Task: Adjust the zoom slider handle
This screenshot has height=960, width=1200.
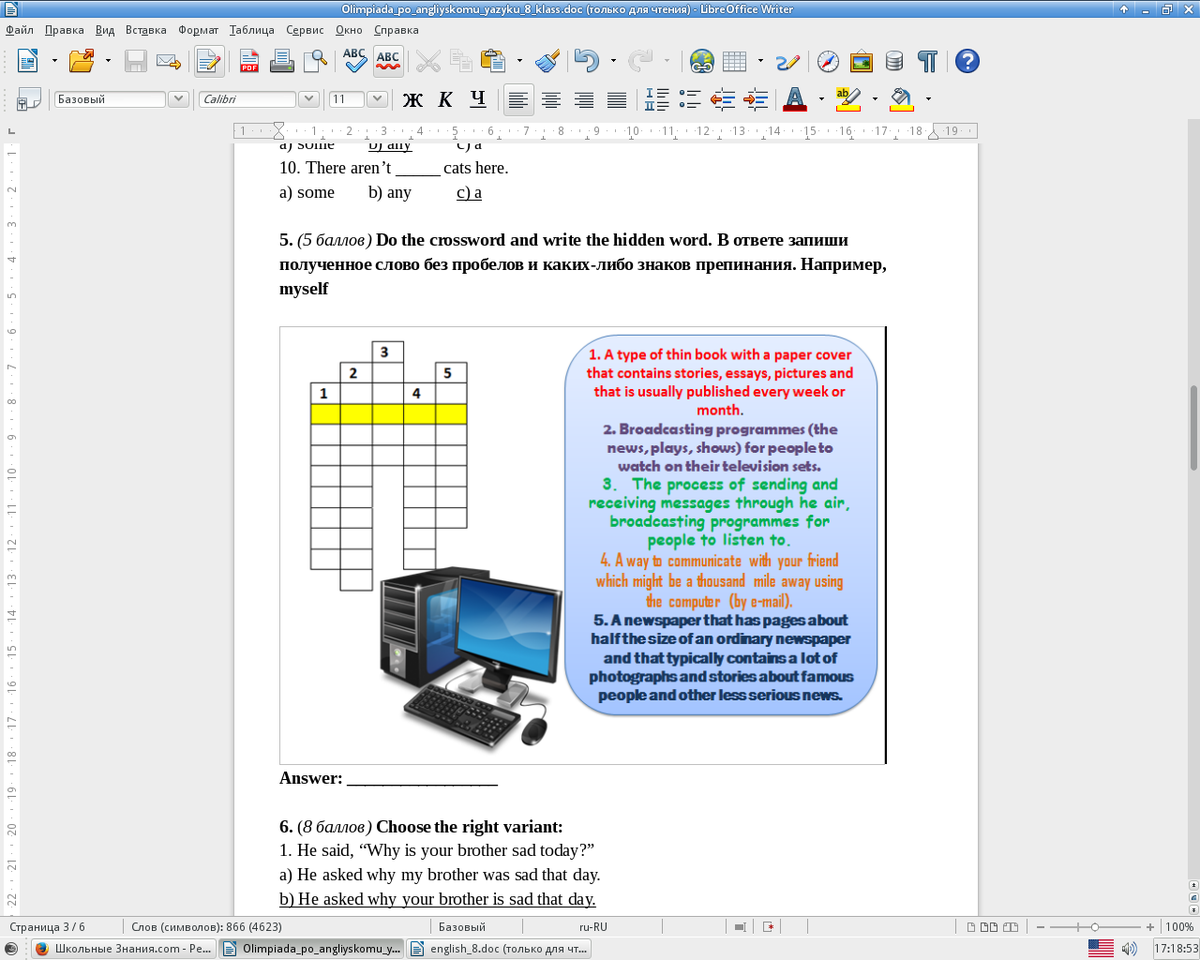Action: [1095, 927]
